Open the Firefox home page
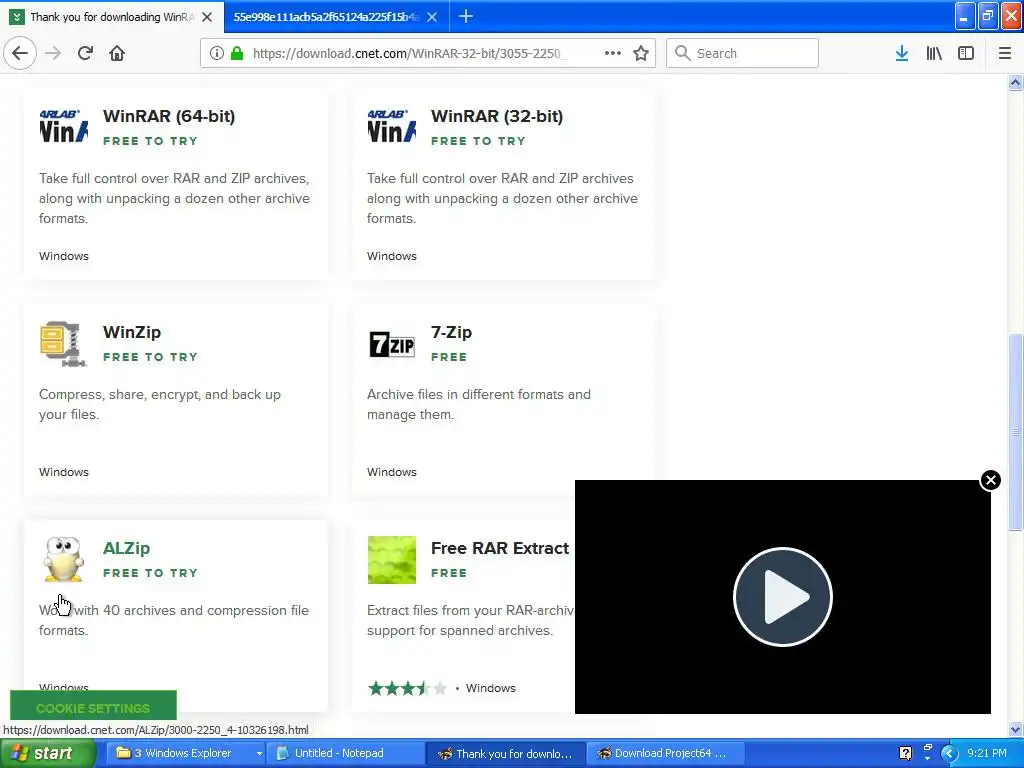This screenshot has height=768, width=1024. [x=117, y=53]
